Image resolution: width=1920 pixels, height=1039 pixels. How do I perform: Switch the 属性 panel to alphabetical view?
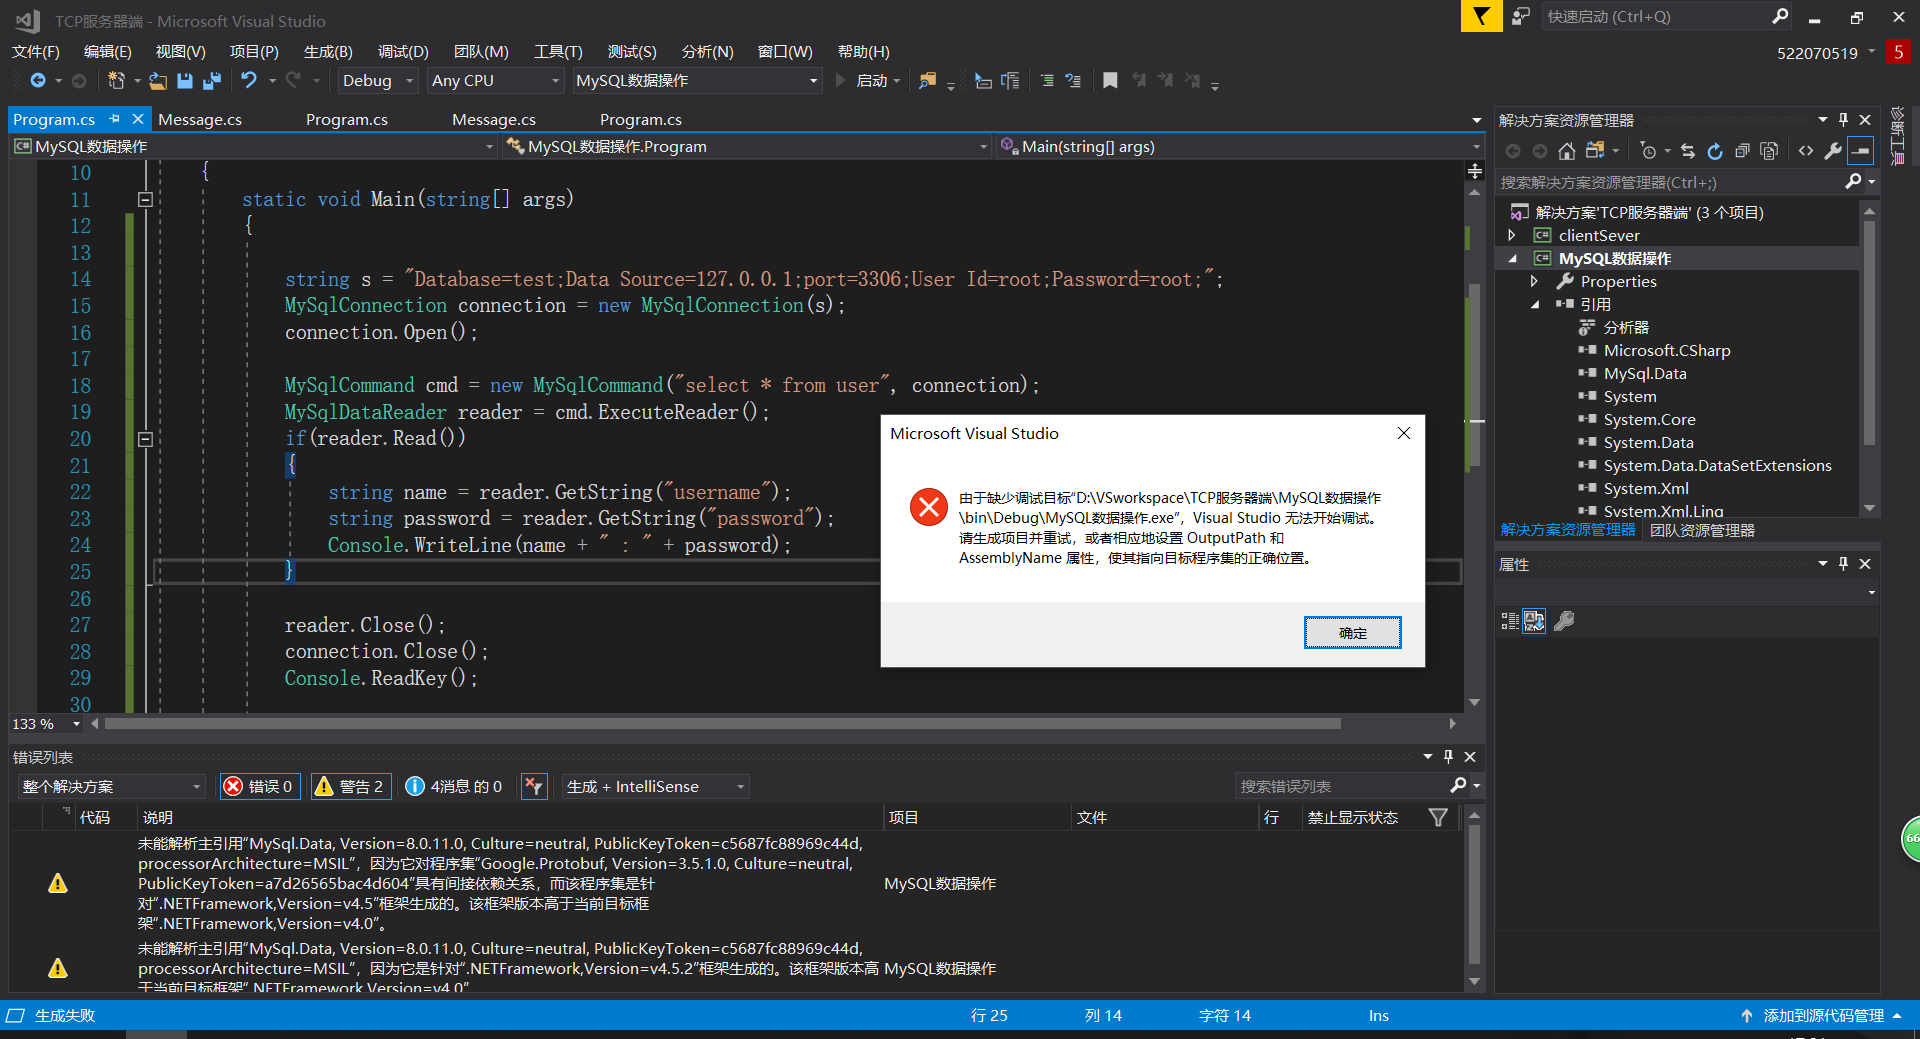point(1535,621)
